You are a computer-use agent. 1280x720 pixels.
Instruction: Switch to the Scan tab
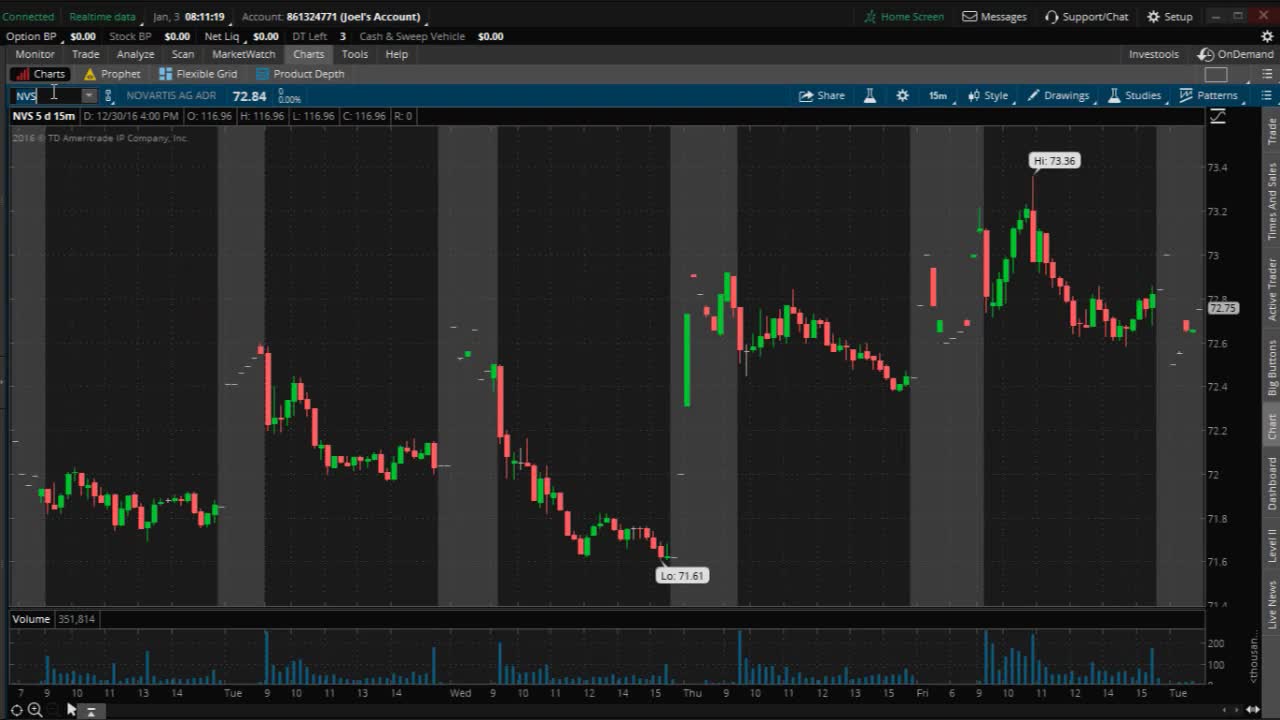pyautogui.click(x=183, y=54)
